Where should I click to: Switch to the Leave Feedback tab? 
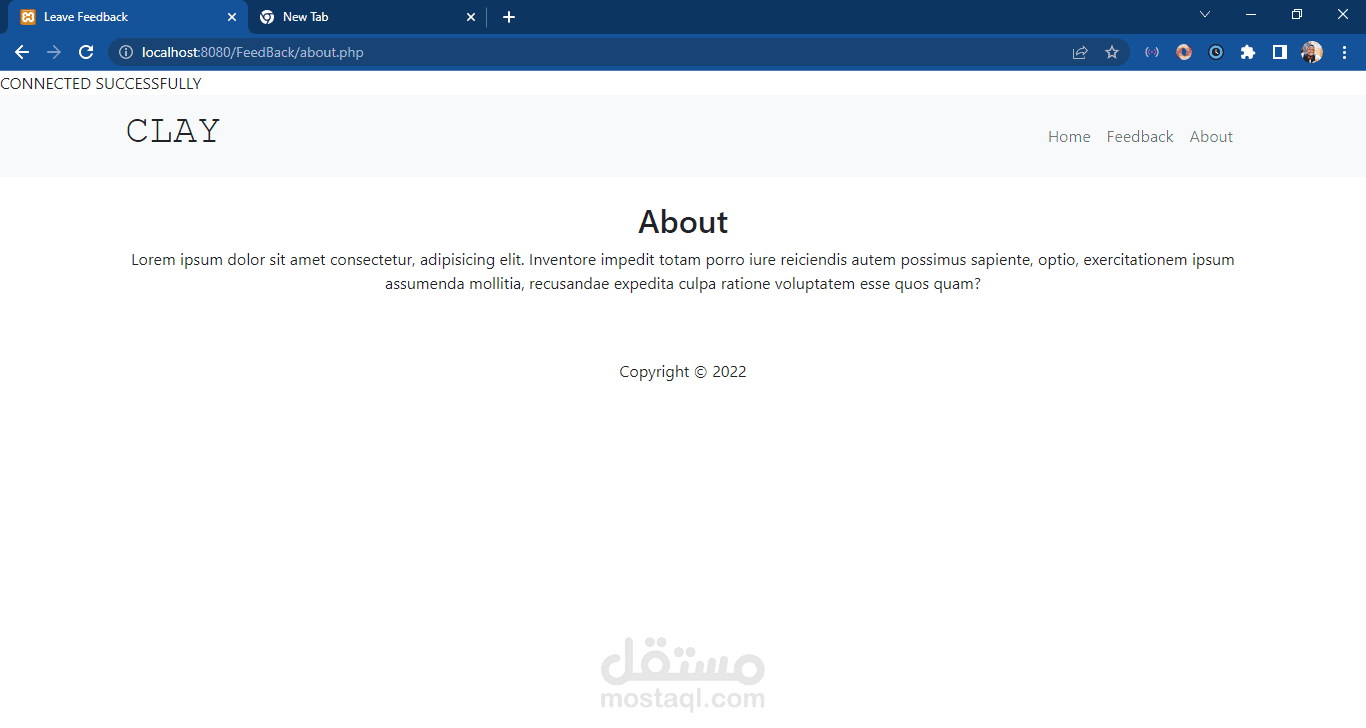click(128, 17)
